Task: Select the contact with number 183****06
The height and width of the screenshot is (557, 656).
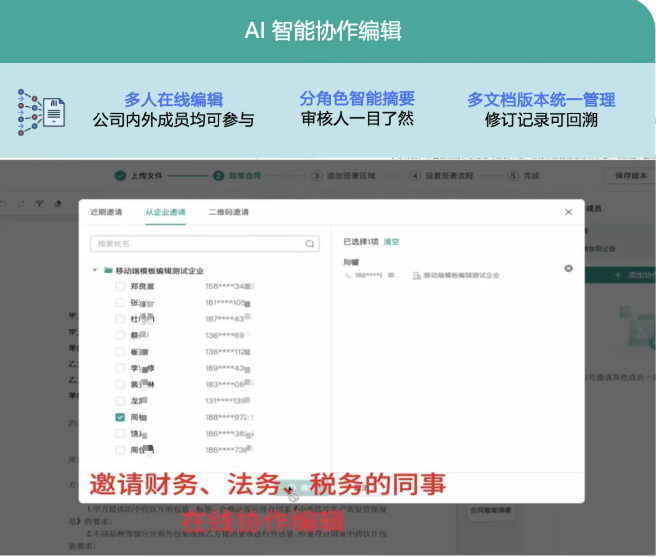Action: [x=120, y=384]
